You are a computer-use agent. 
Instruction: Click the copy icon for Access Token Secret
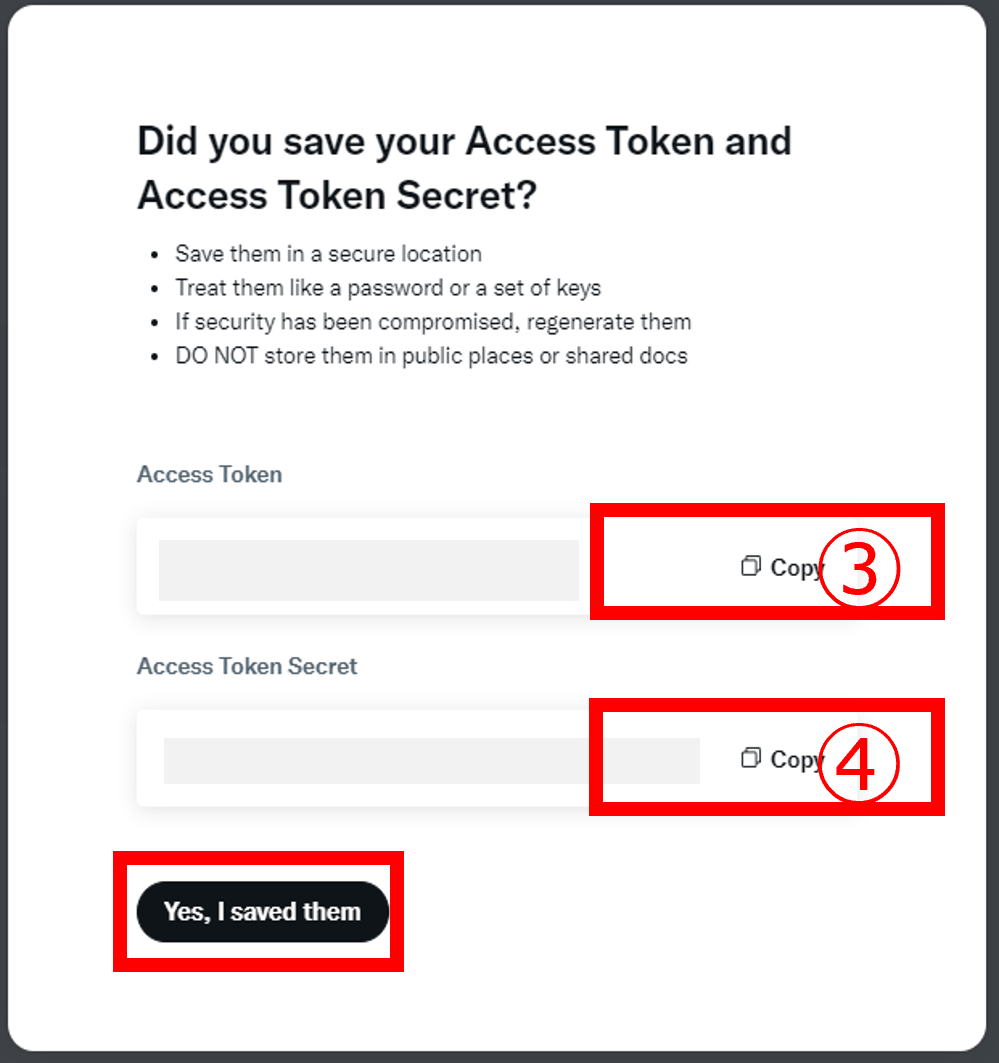point(750,758)
